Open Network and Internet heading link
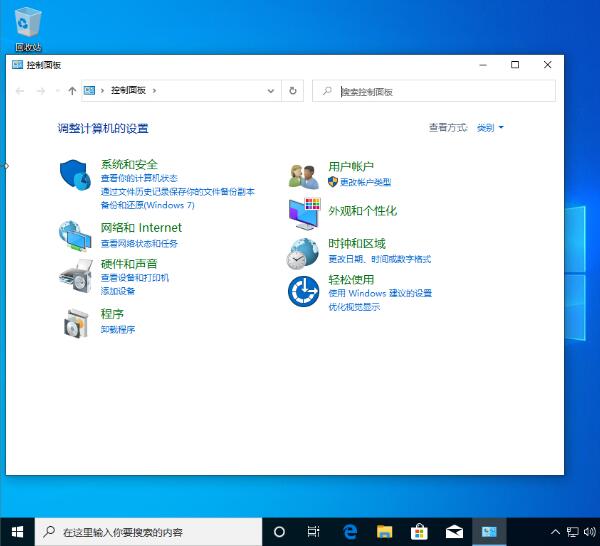The image size is (600, 546). 141,228
